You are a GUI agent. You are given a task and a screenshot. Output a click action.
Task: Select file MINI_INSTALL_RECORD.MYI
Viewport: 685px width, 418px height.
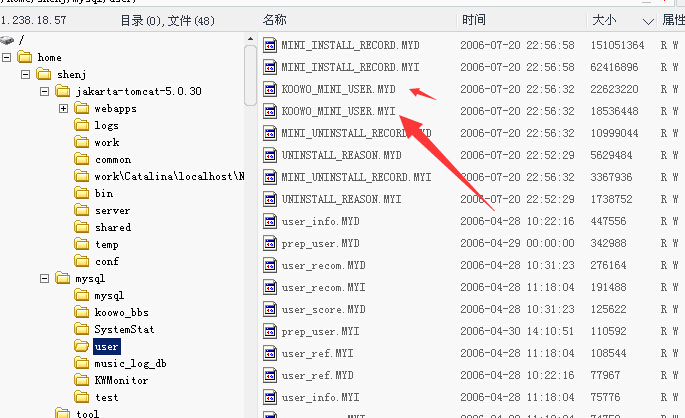pyautogui.click(x=350, y=67)
